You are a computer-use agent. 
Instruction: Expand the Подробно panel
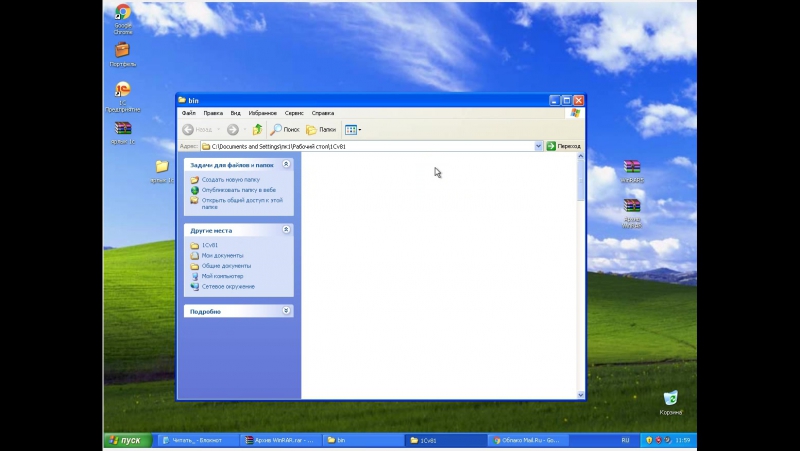point(286,311)
